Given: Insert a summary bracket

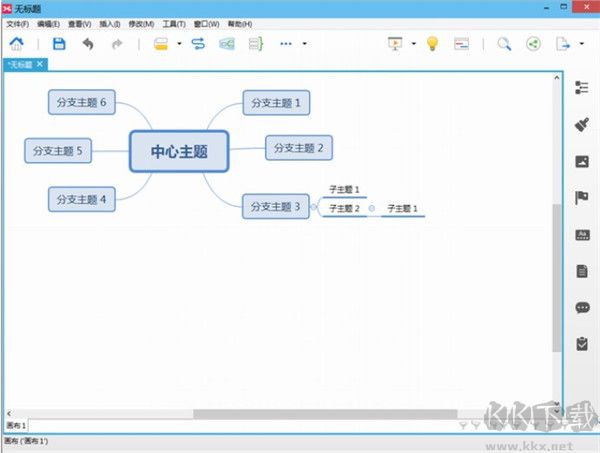Looking at the screenshot, I should [x=256, y=44].
